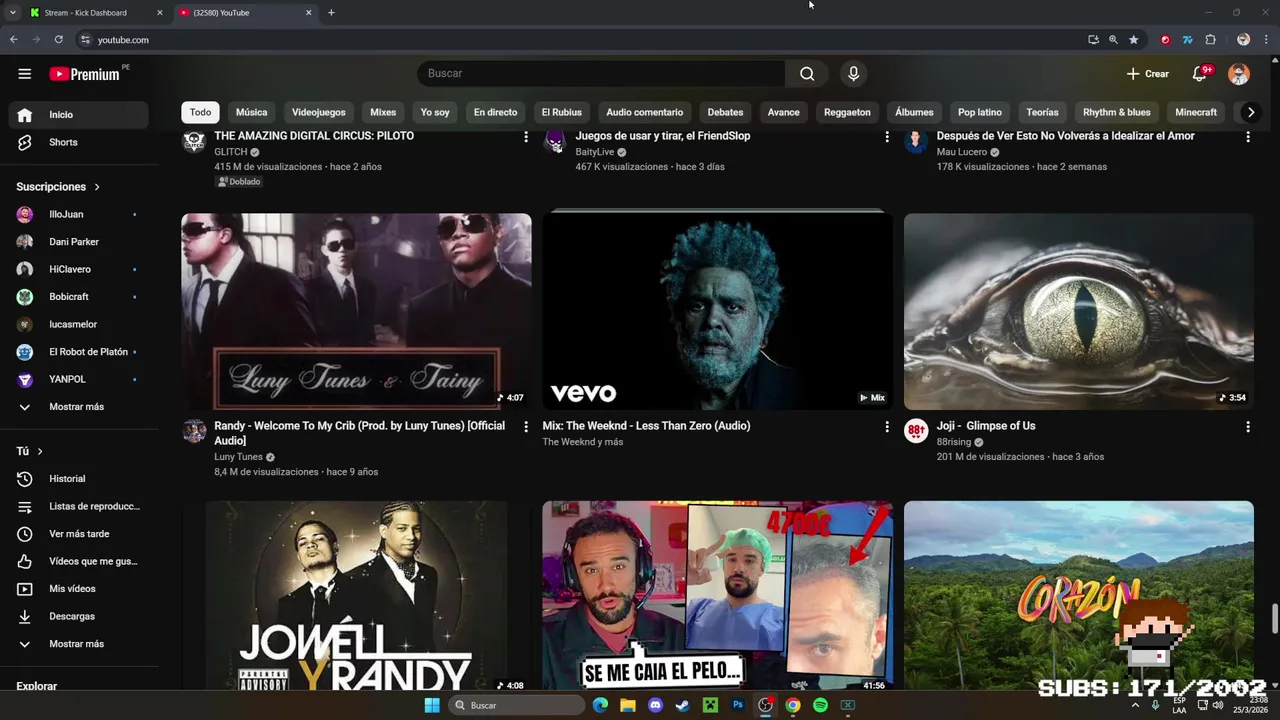The height and width of the screenshot is (720, 1280).
Task: Open the 88rising channel link
Action: point(954,442)
